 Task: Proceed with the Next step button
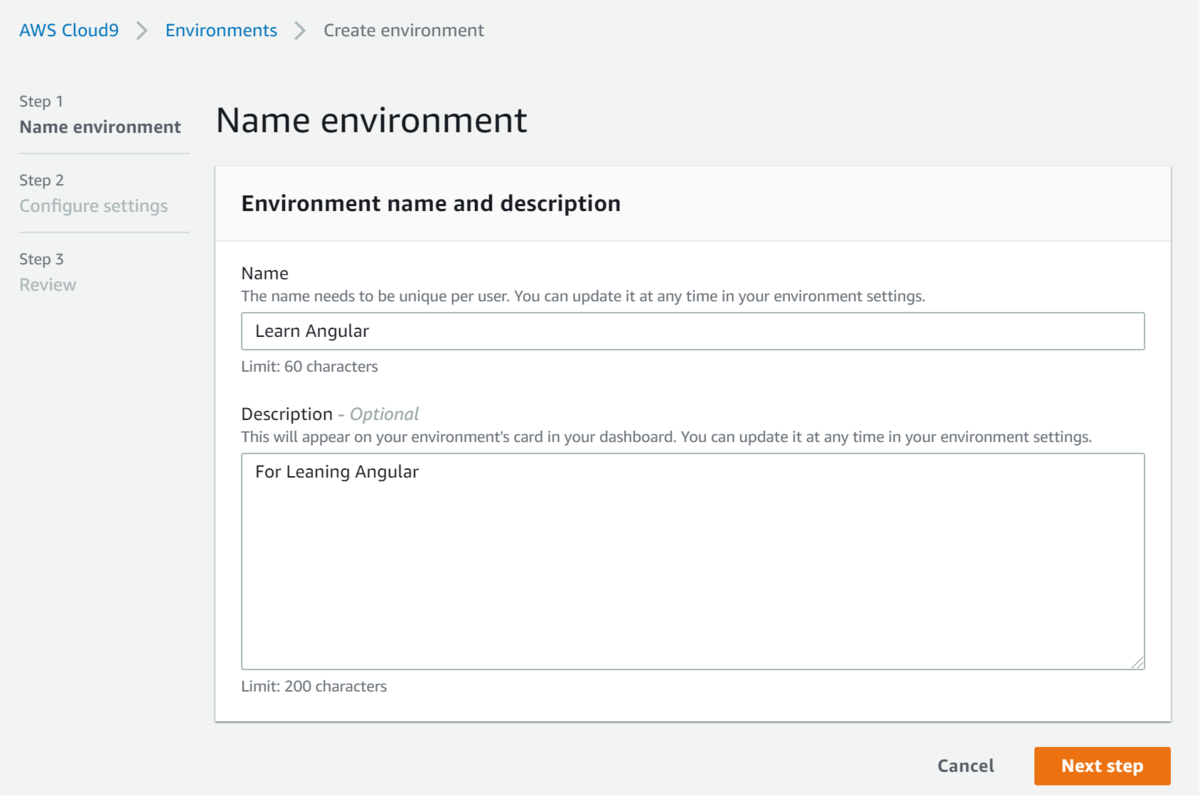(x=1102, y=766)
